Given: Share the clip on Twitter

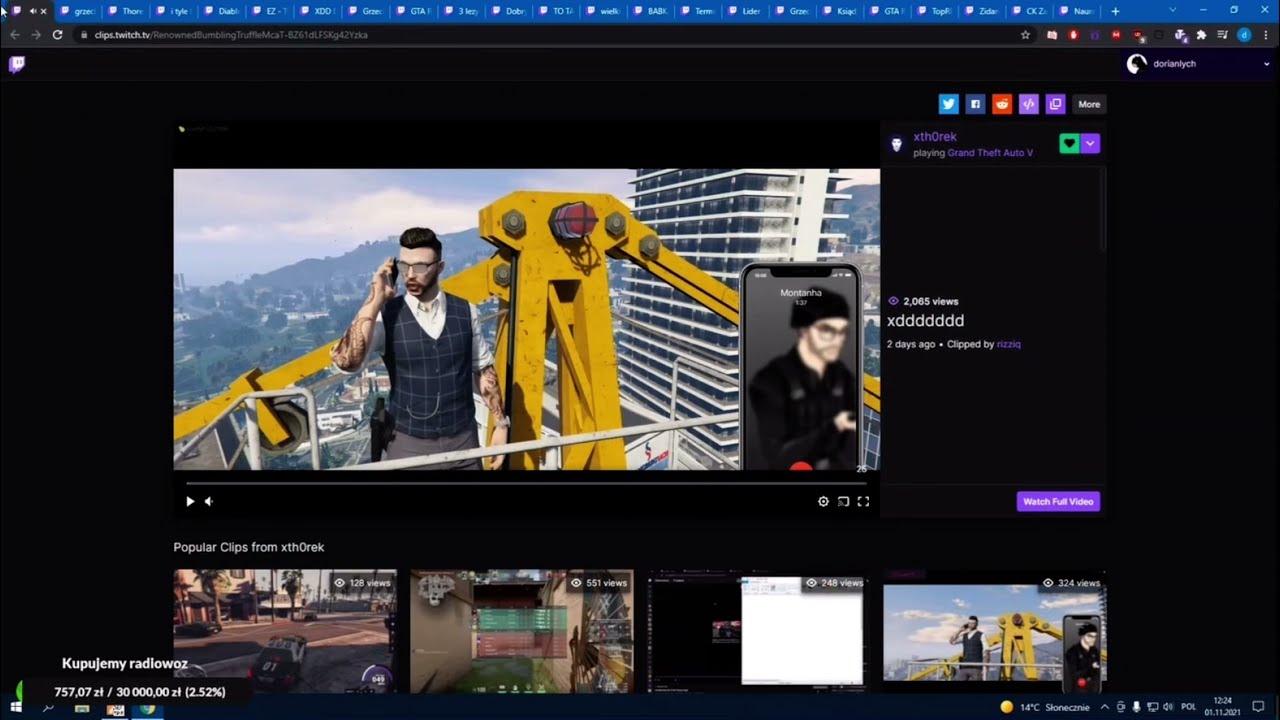Looking at the screenshot, I should point(948,104).
